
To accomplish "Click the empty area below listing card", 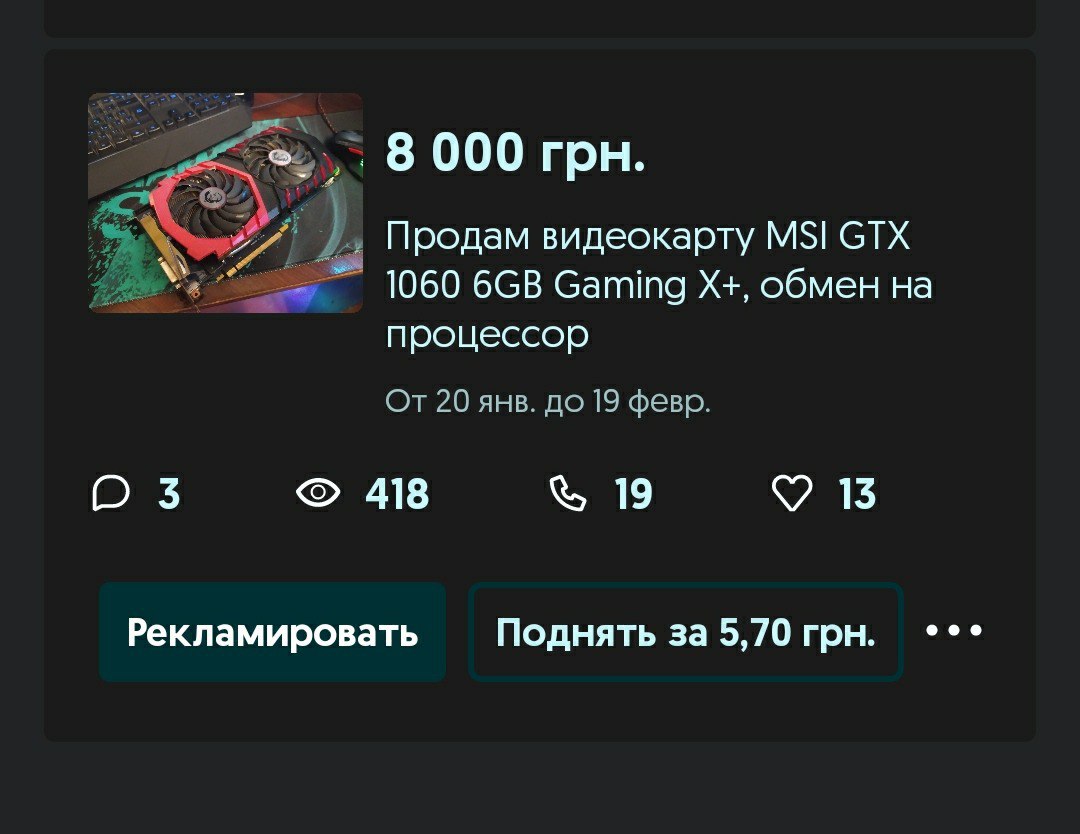I will click(x=540, y=789).
